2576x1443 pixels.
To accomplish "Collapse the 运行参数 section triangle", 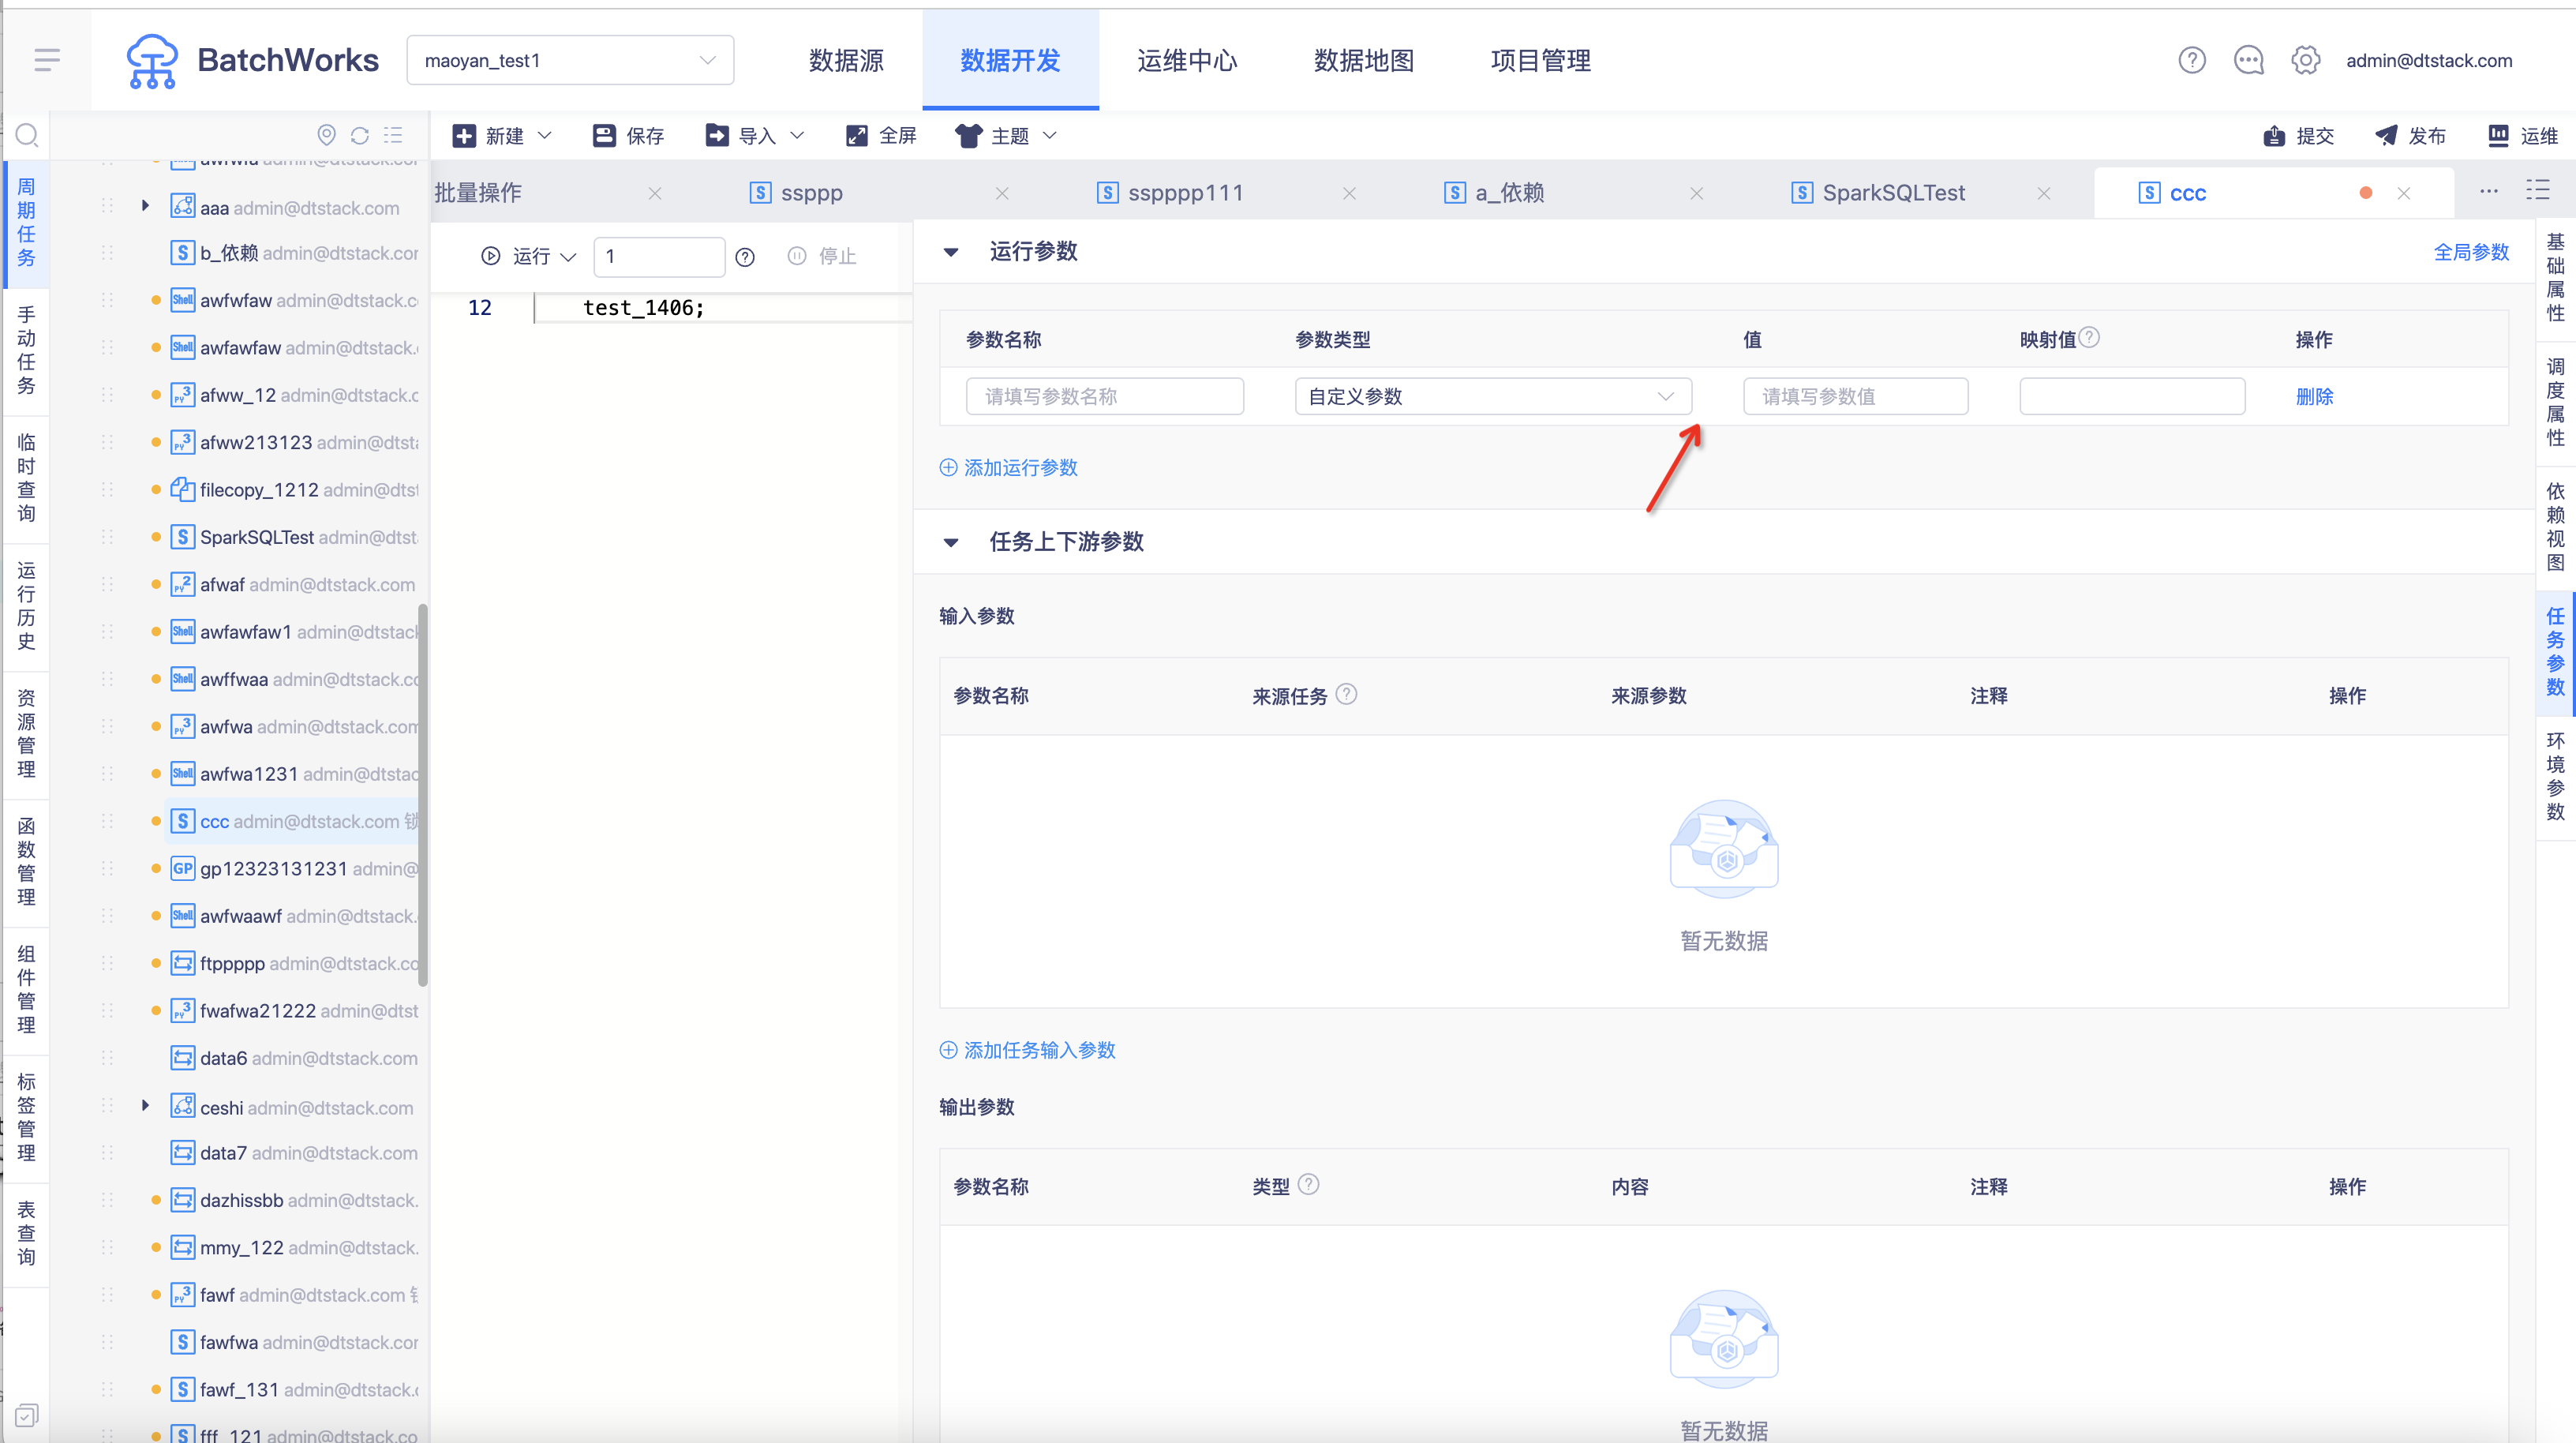I will pyautogui.click(x=951, y=252).
